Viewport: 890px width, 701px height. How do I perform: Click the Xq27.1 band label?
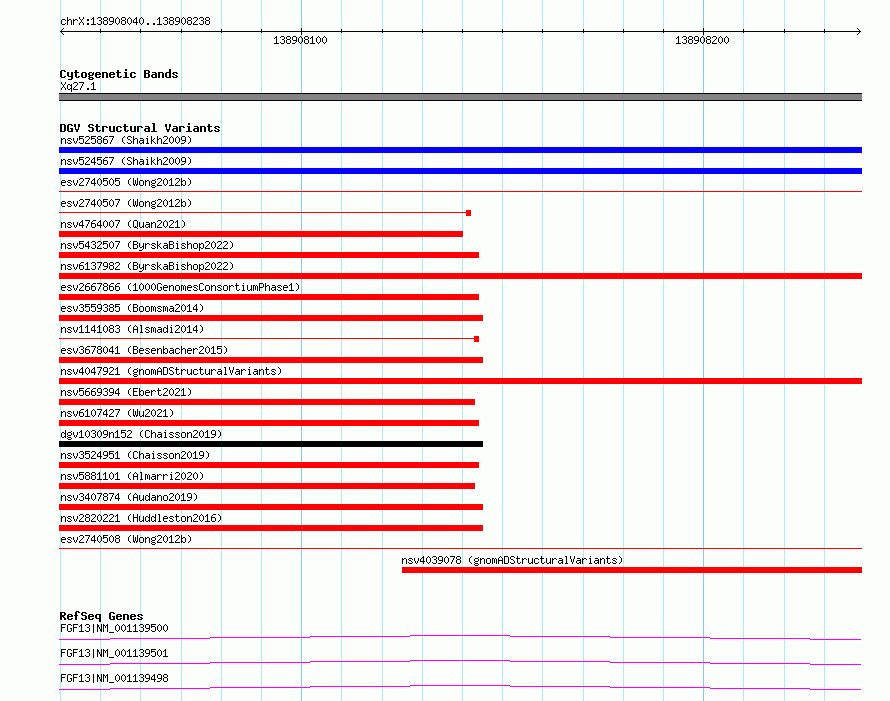tap(78, 86)
